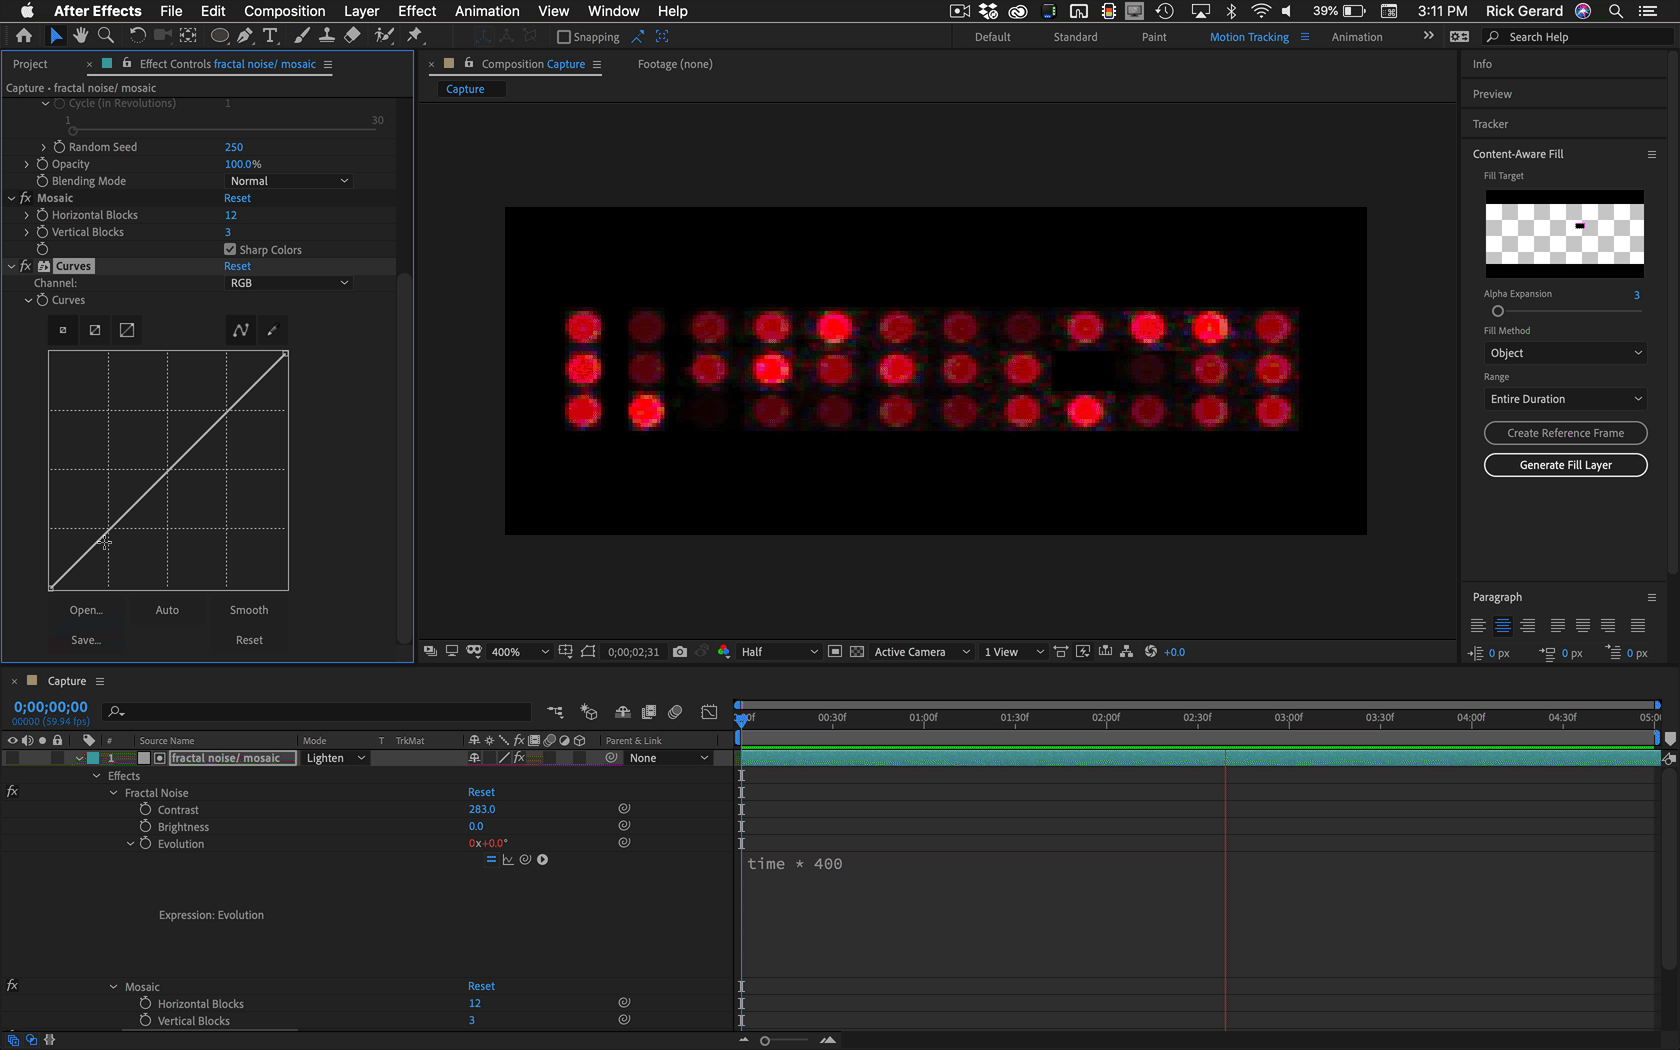Toggle the transparency grid icon
This screenshot has width=1680, height=1050.
(857, 652)
